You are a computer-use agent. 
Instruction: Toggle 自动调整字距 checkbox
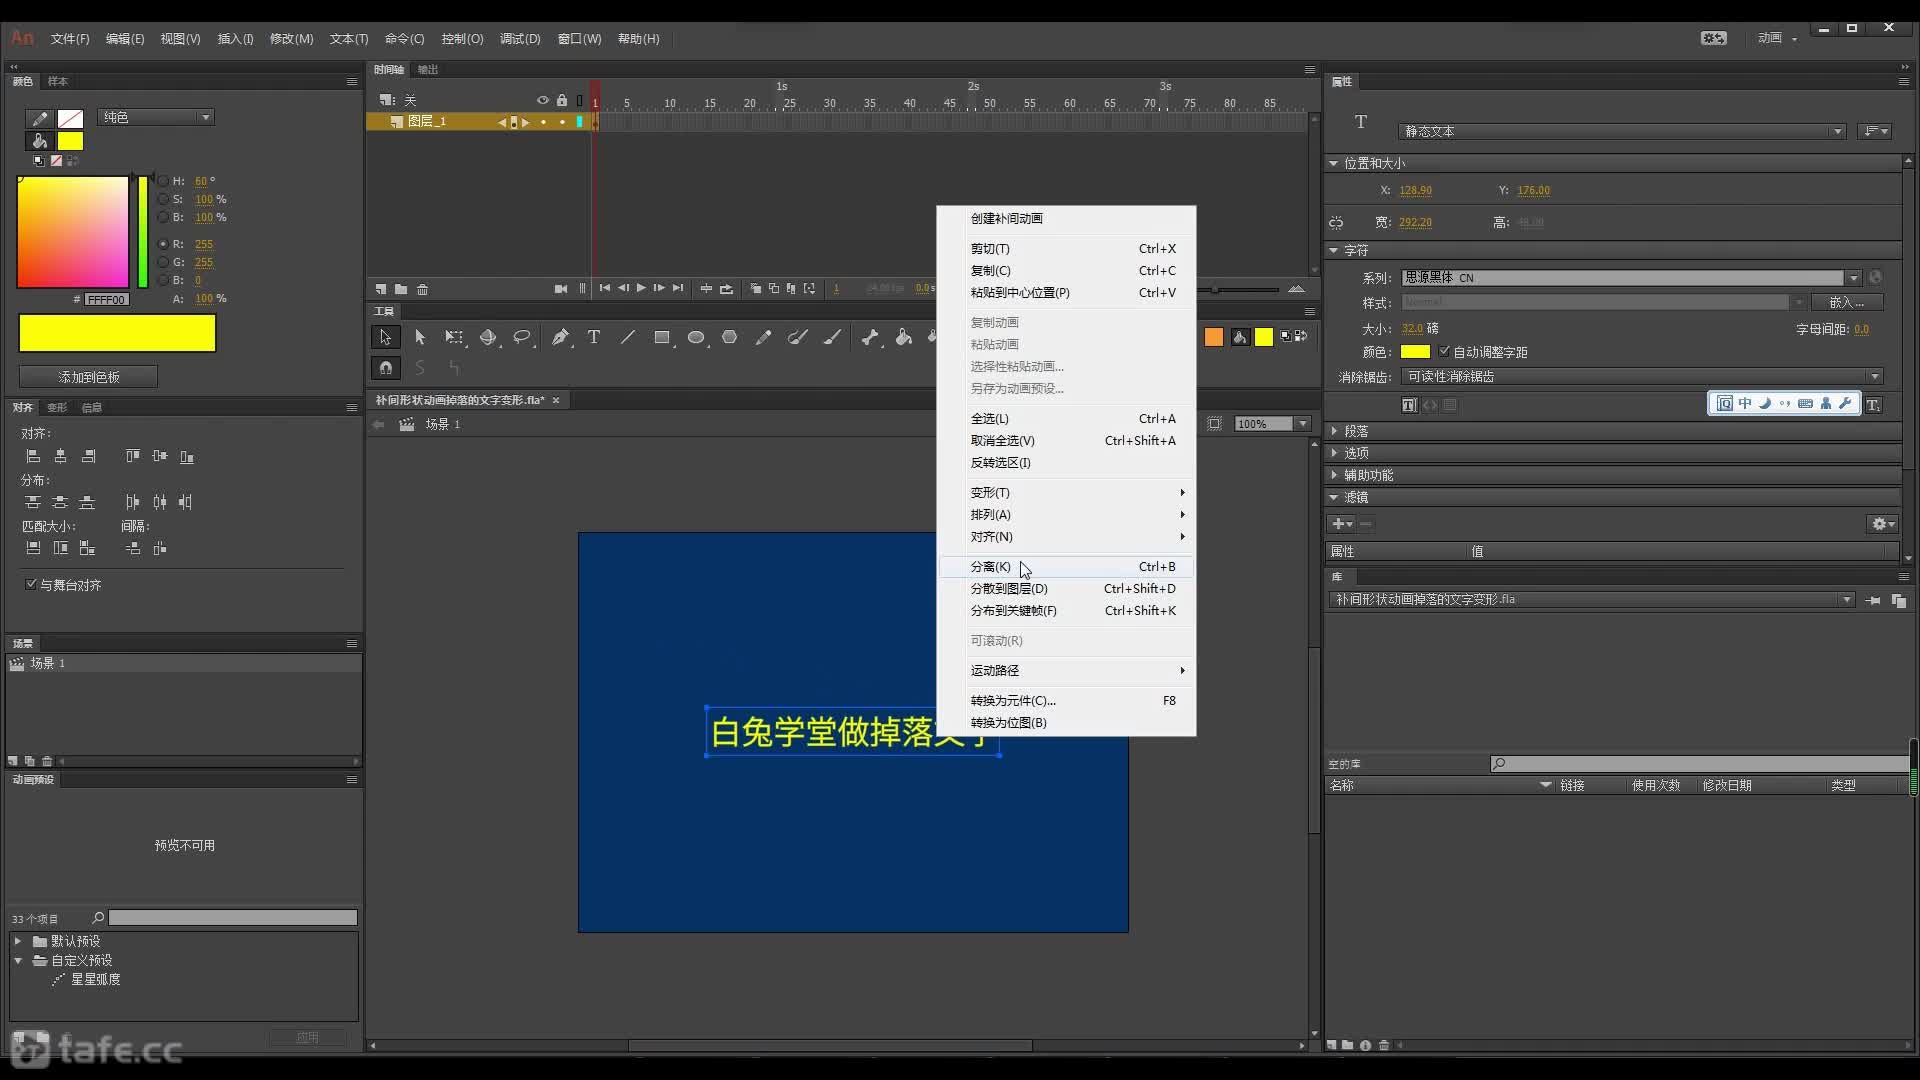tap(1444, 351)
